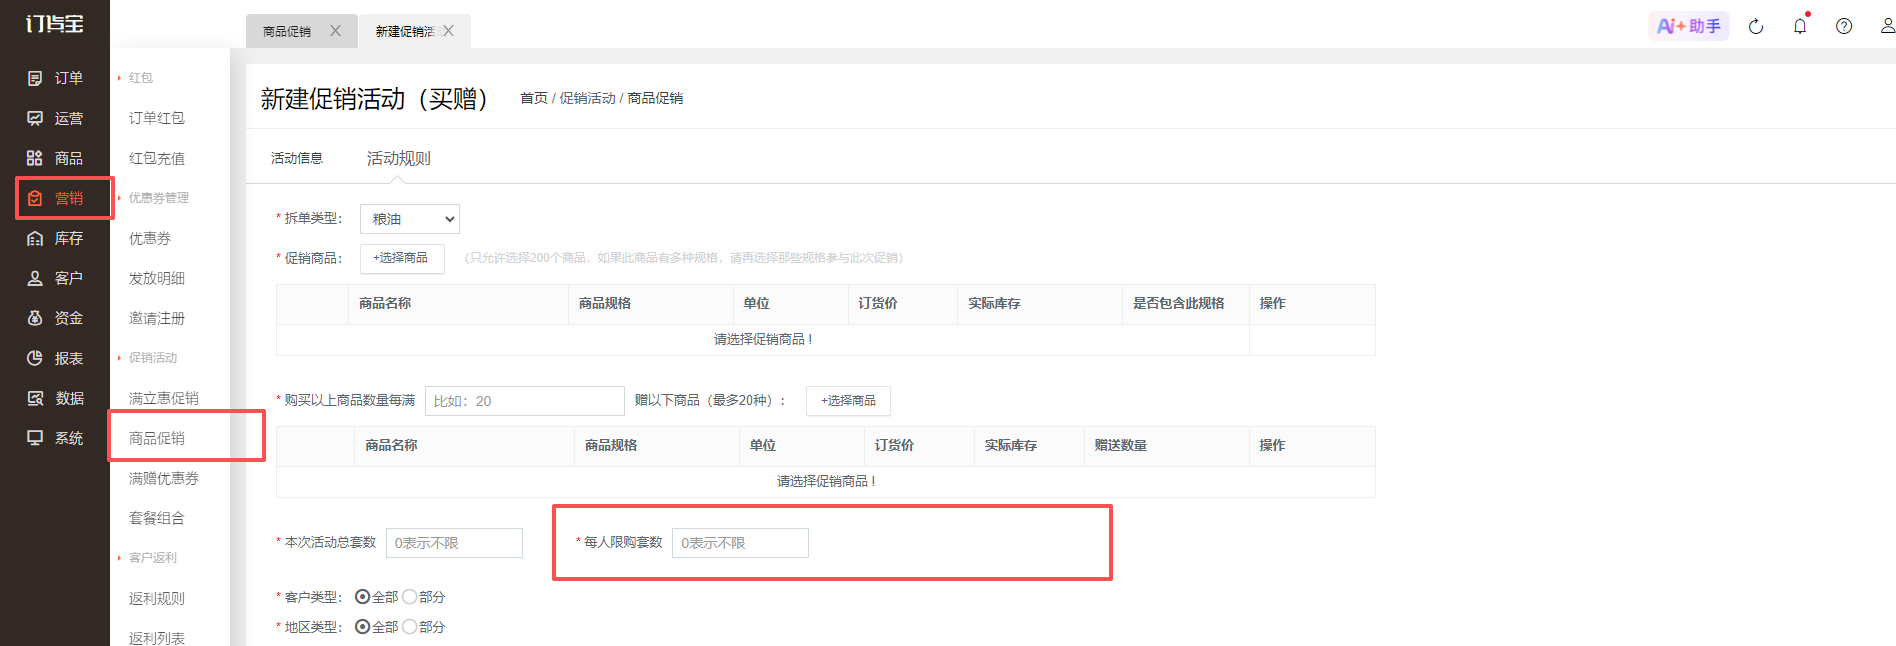Open 套餐组合 in submenu
Screen dimensions: 1896x646
tap(157, 518)
